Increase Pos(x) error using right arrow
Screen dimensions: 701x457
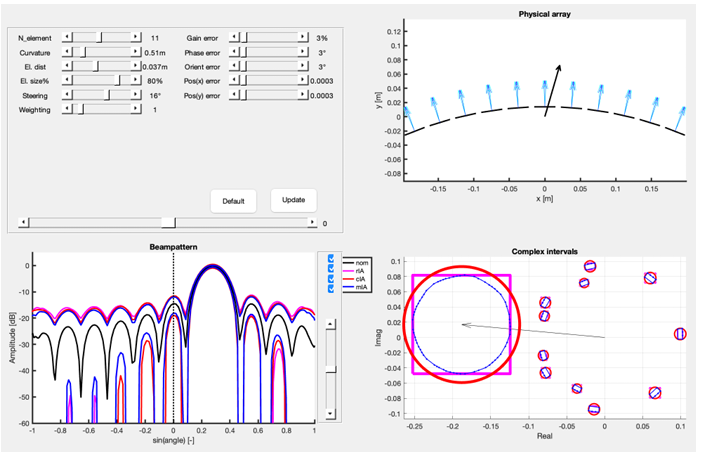304,81
